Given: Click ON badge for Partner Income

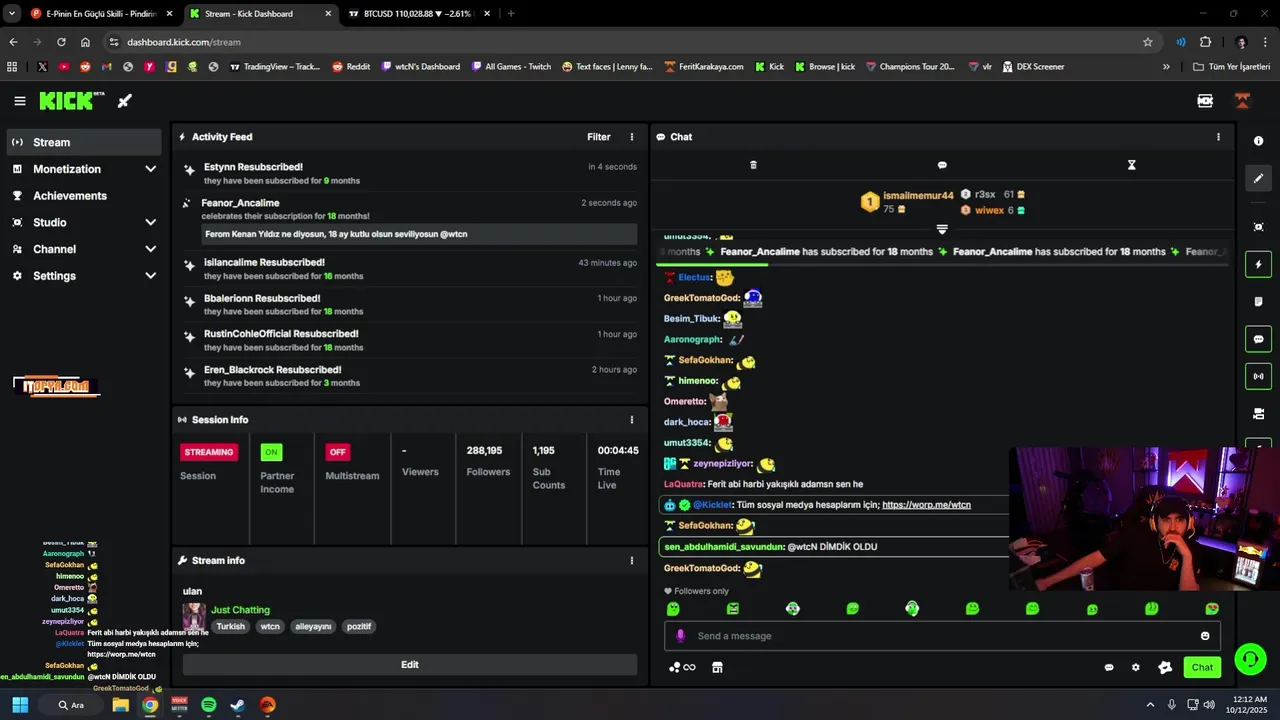Looking at the screenshot, I should (271, 452).
